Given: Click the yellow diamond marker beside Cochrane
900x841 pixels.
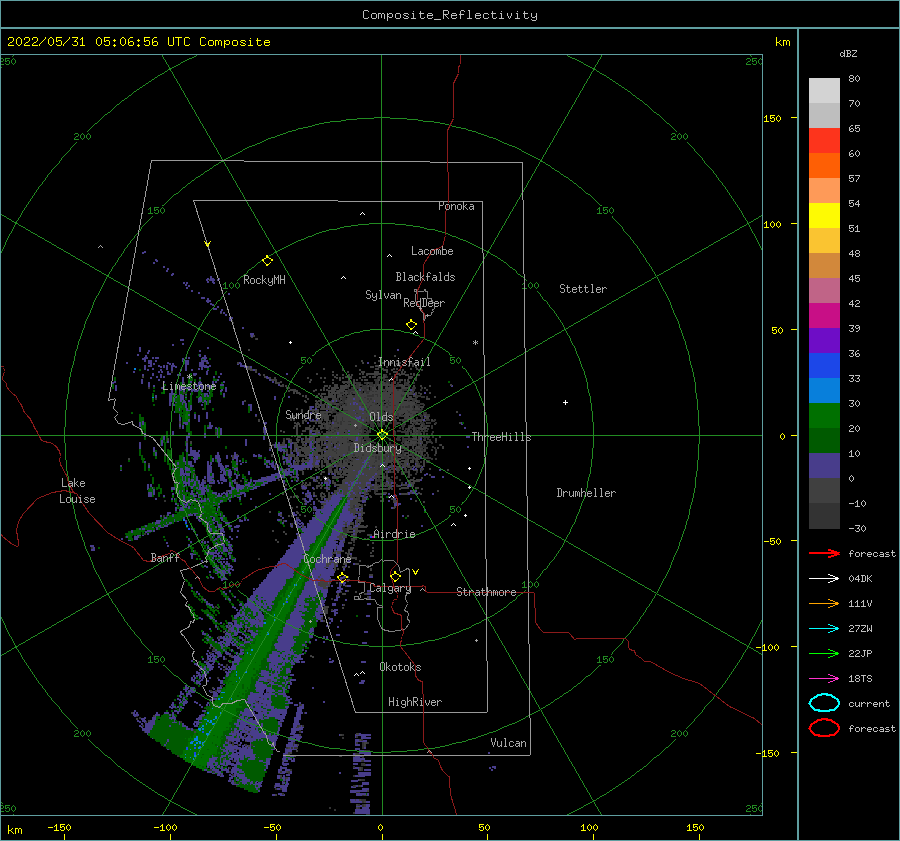Looking at the screenshot, I should pos(343,578).
